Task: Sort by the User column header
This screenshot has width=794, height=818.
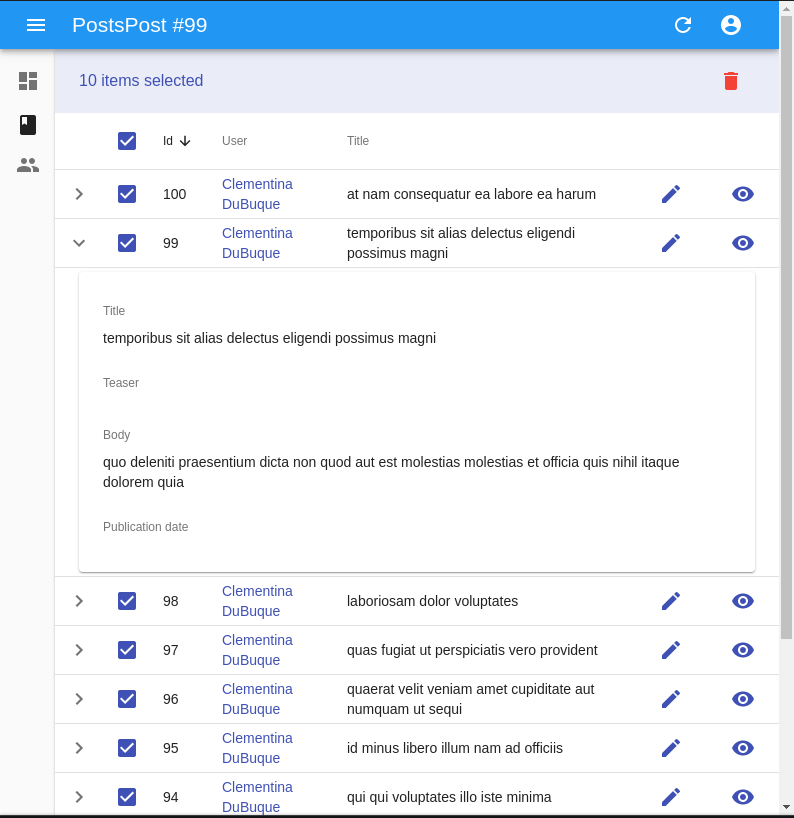Action: pyautogui.click(x=234, y=141)
